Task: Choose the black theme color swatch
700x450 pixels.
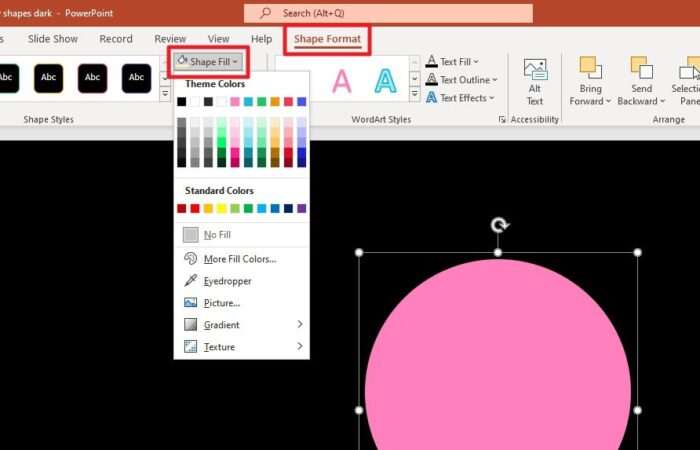Action: click(x=181, y=102)
